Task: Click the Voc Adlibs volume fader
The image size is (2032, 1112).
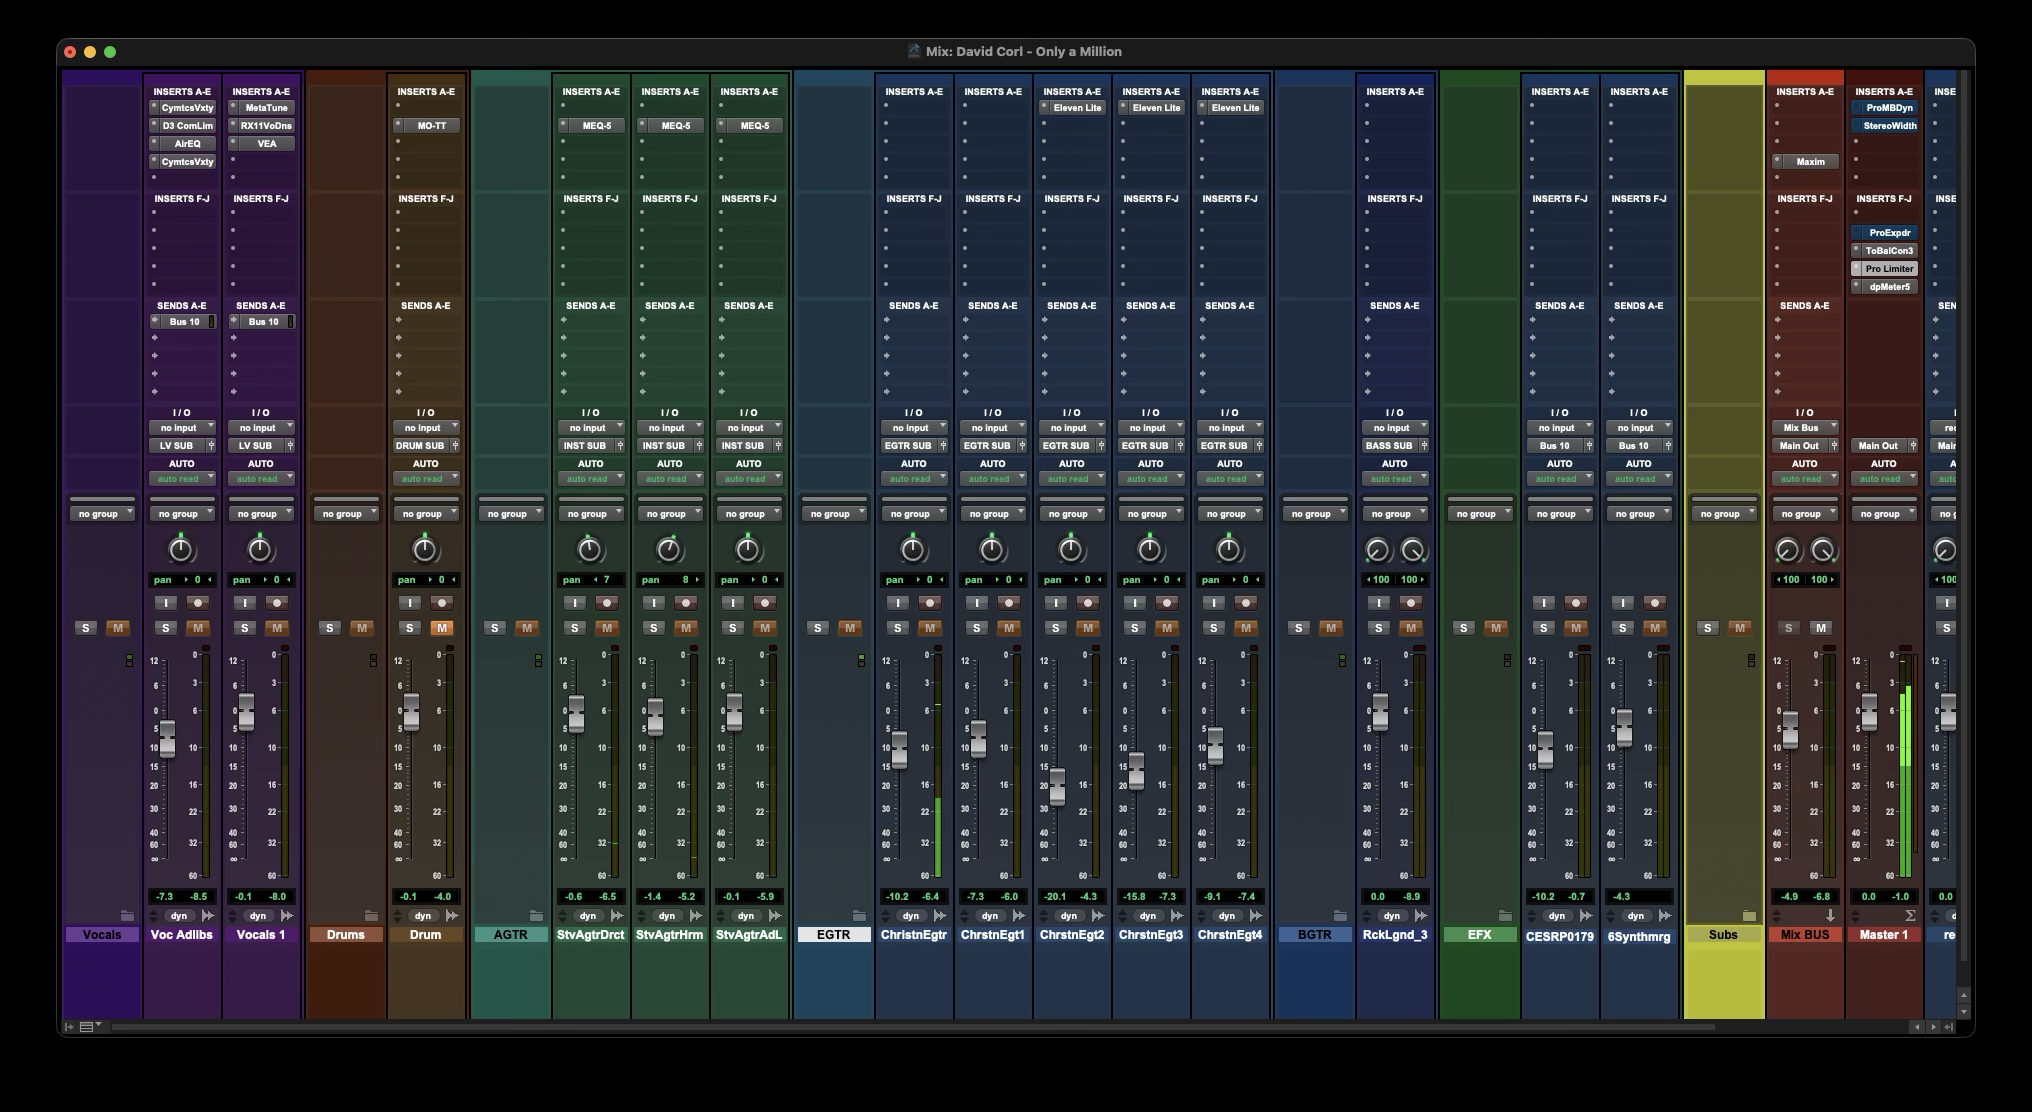Action: [168, 738]
